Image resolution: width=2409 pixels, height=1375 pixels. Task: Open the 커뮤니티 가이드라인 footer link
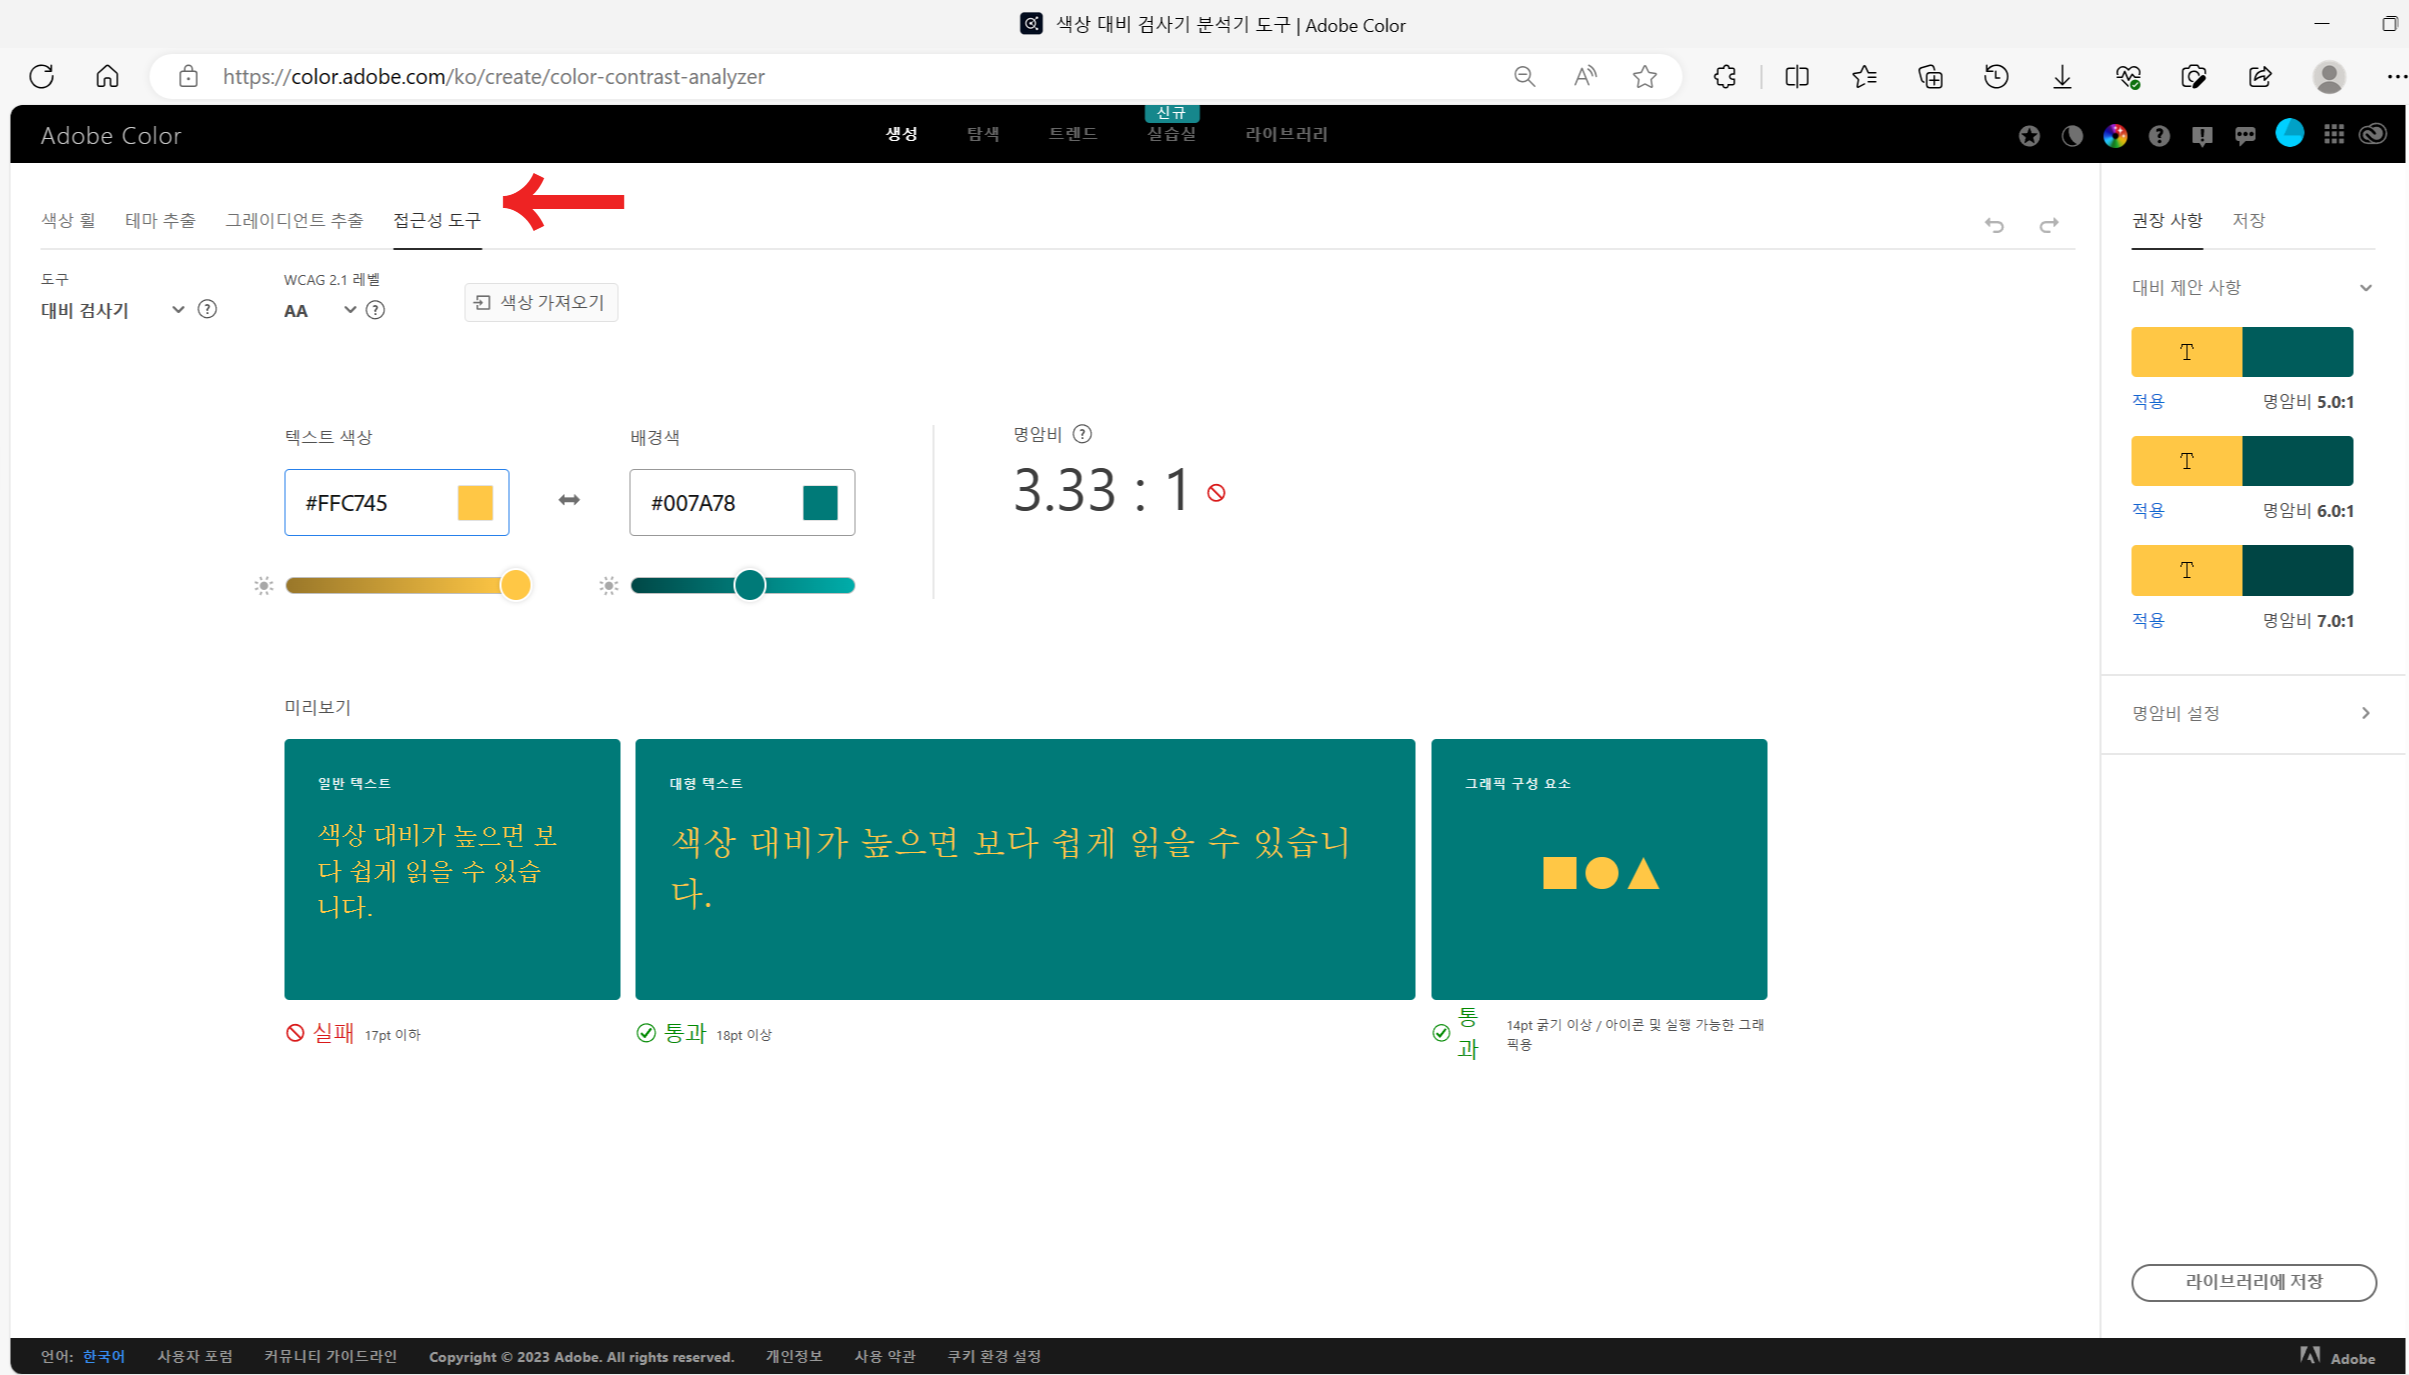click(x=330, y=1356)
